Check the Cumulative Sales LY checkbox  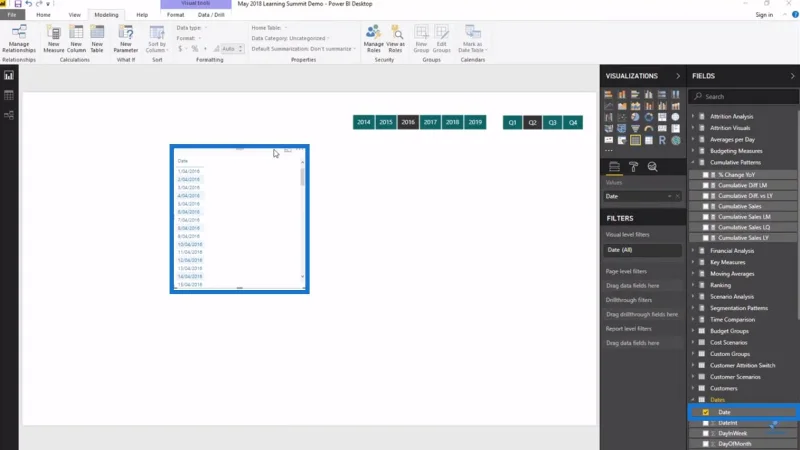pos(706,238)
